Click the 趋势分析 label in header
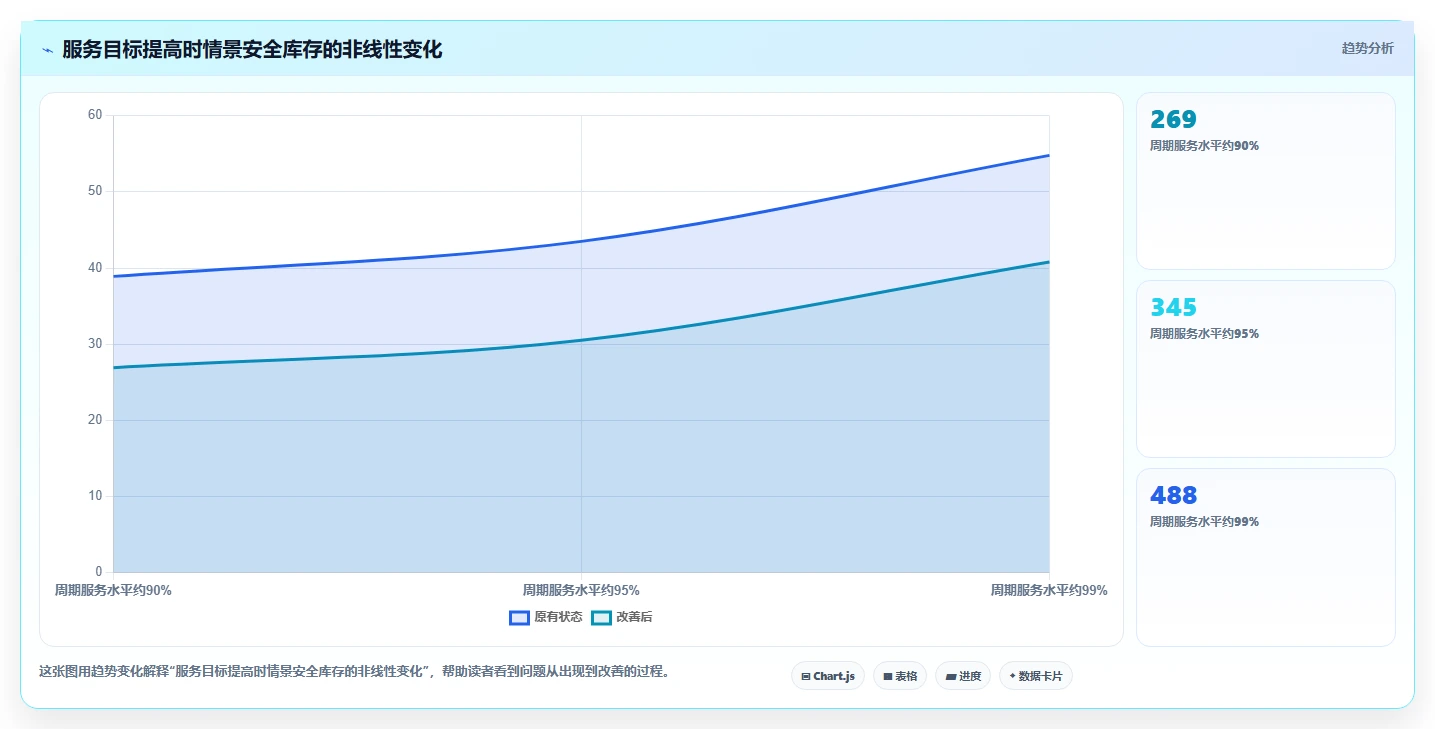 pos(1367,48)
